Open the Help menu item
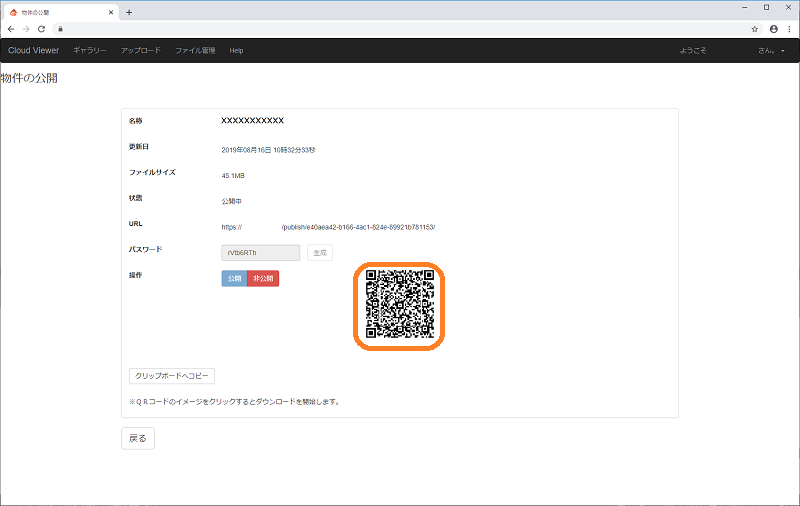800x506 pixels. [236, 50]
